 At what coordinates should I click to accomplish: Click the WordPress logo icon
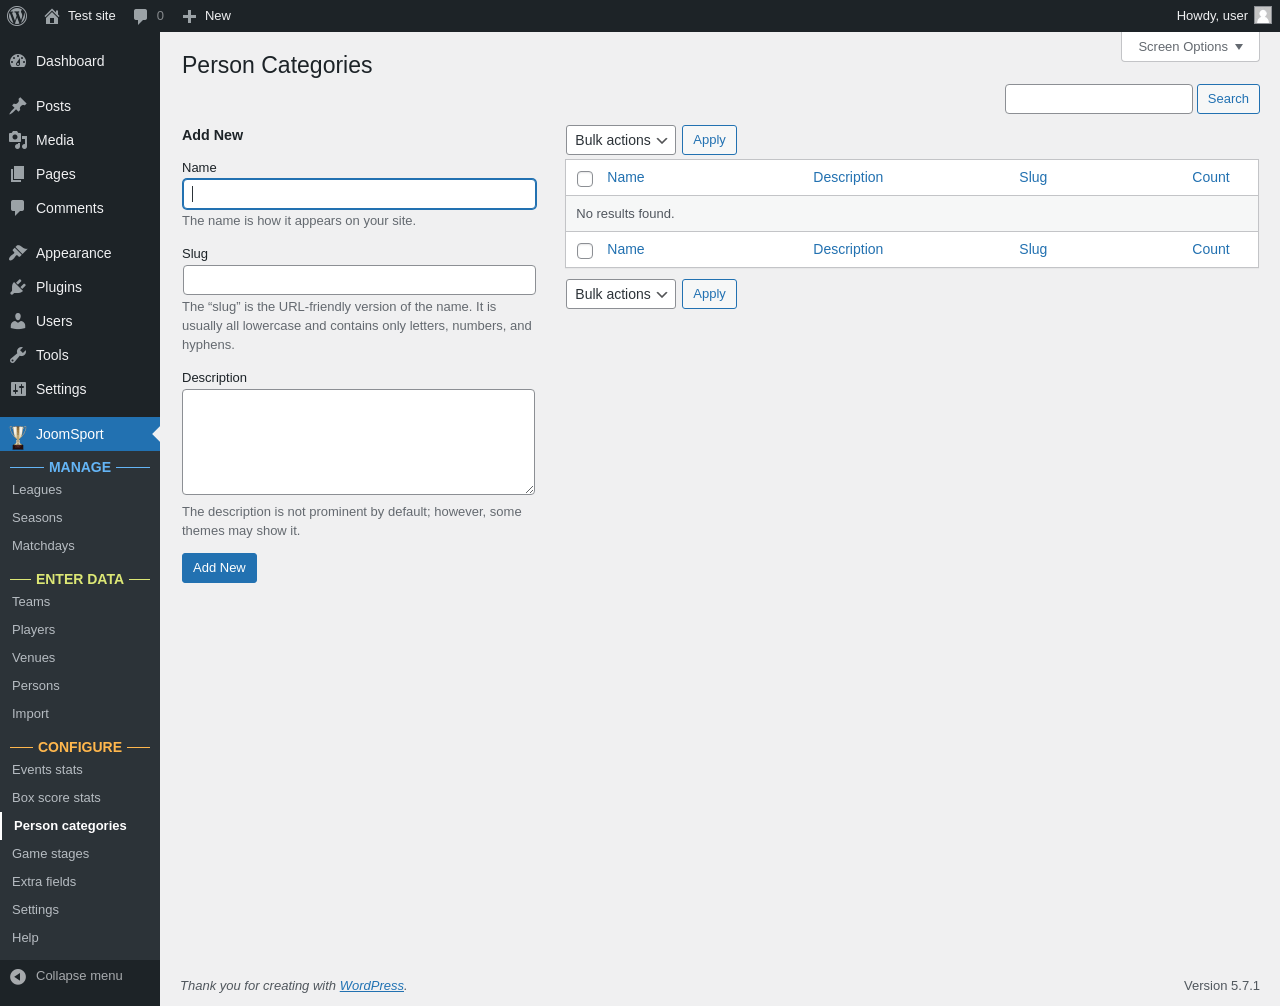[x=17, y=16]
